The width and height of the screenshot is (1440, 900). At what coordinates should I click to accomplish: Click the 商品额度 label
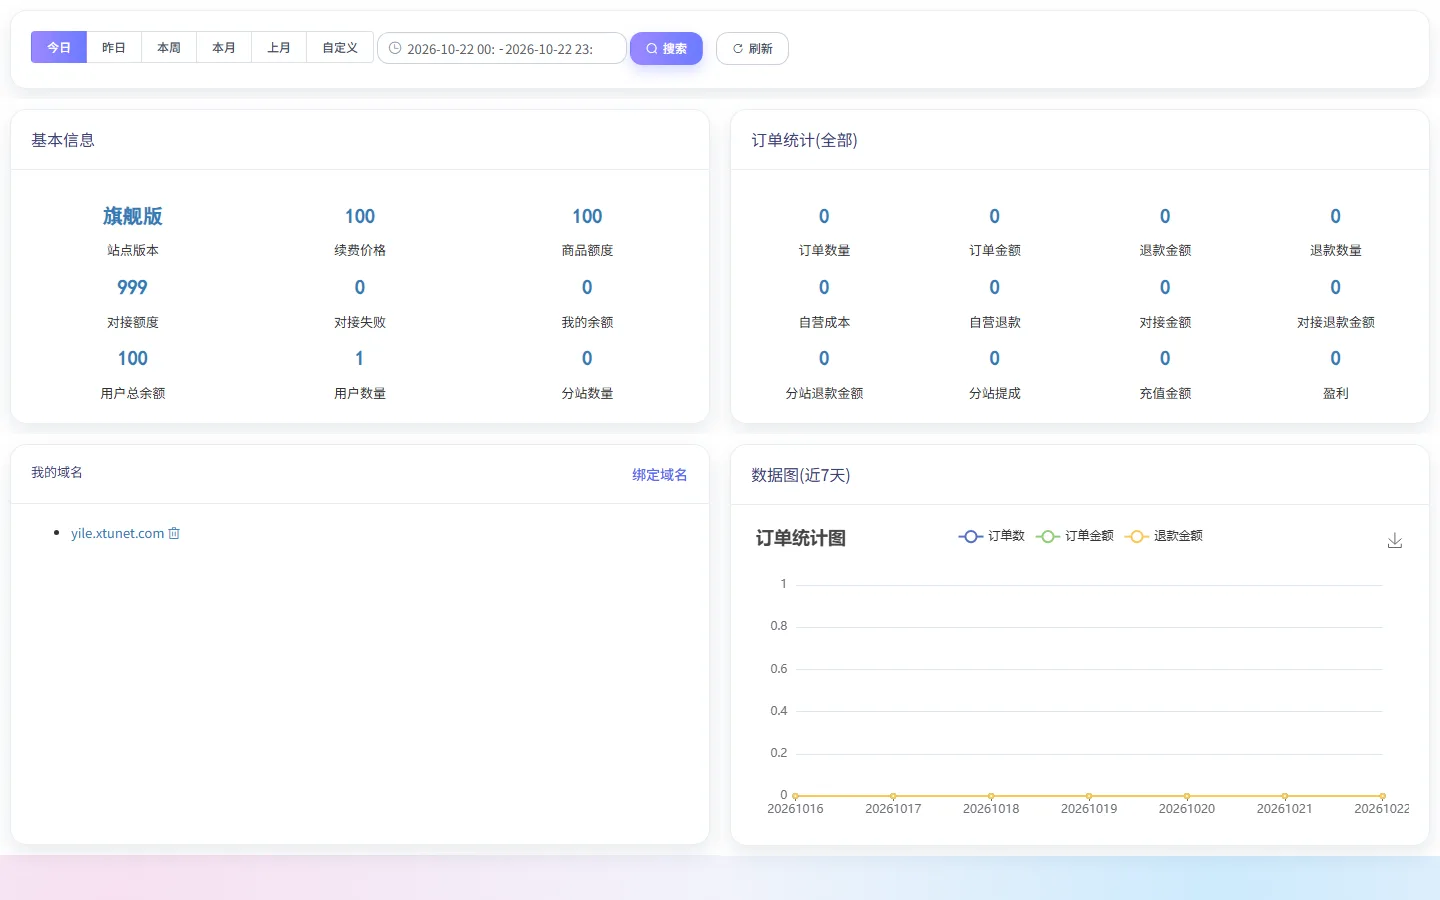(x=587, y=250)
